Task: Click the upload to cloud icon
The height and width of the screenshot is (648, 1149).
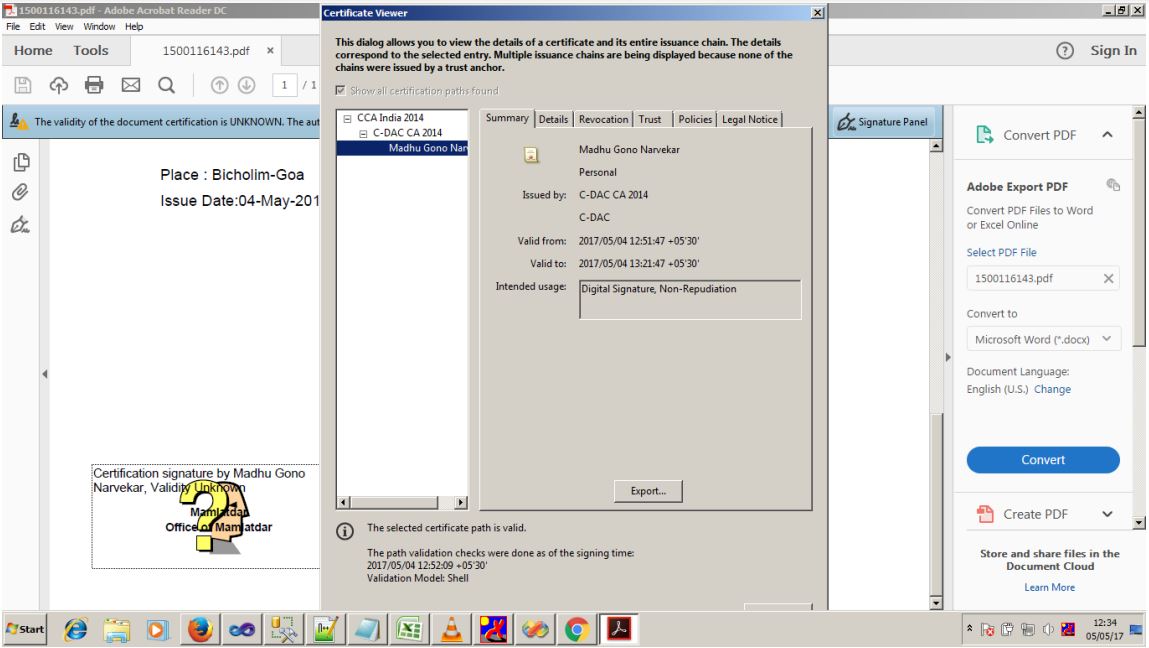Action: [x=59, y=85]
